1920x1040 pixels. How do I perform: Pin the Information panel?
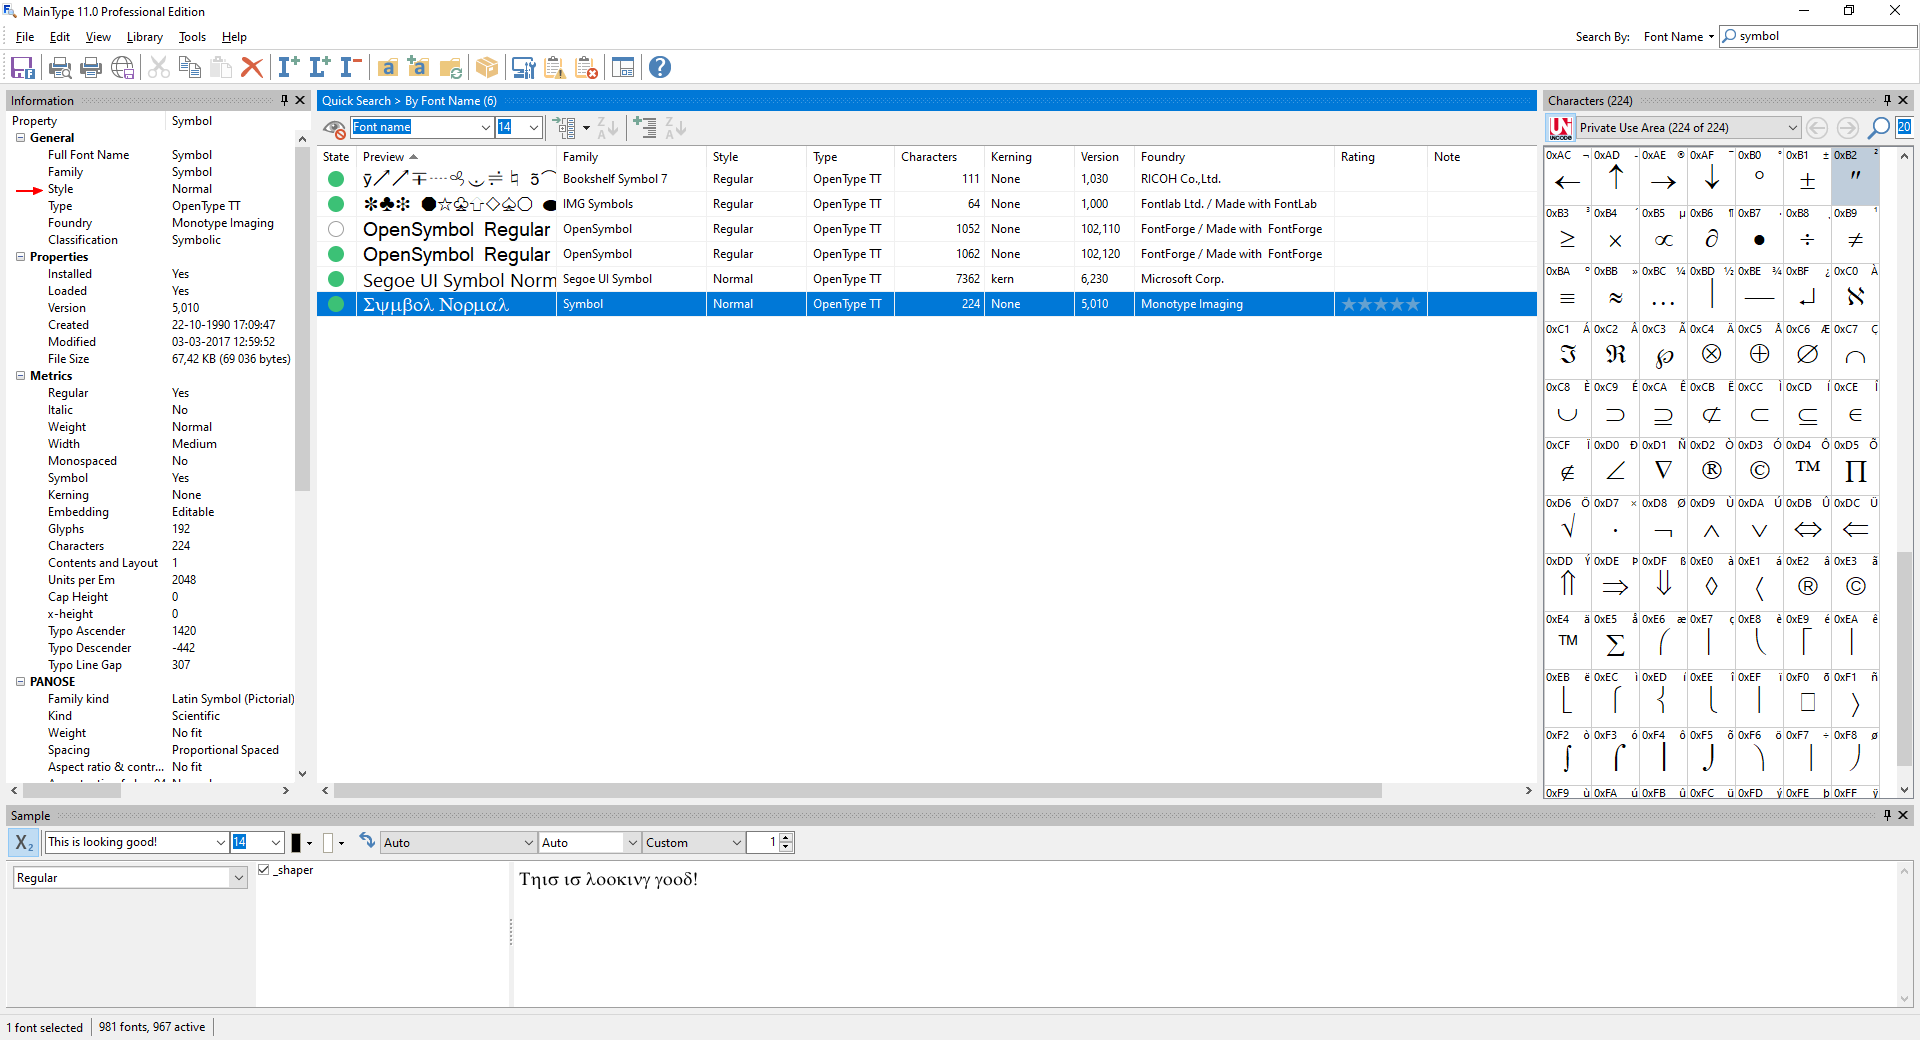284,100
